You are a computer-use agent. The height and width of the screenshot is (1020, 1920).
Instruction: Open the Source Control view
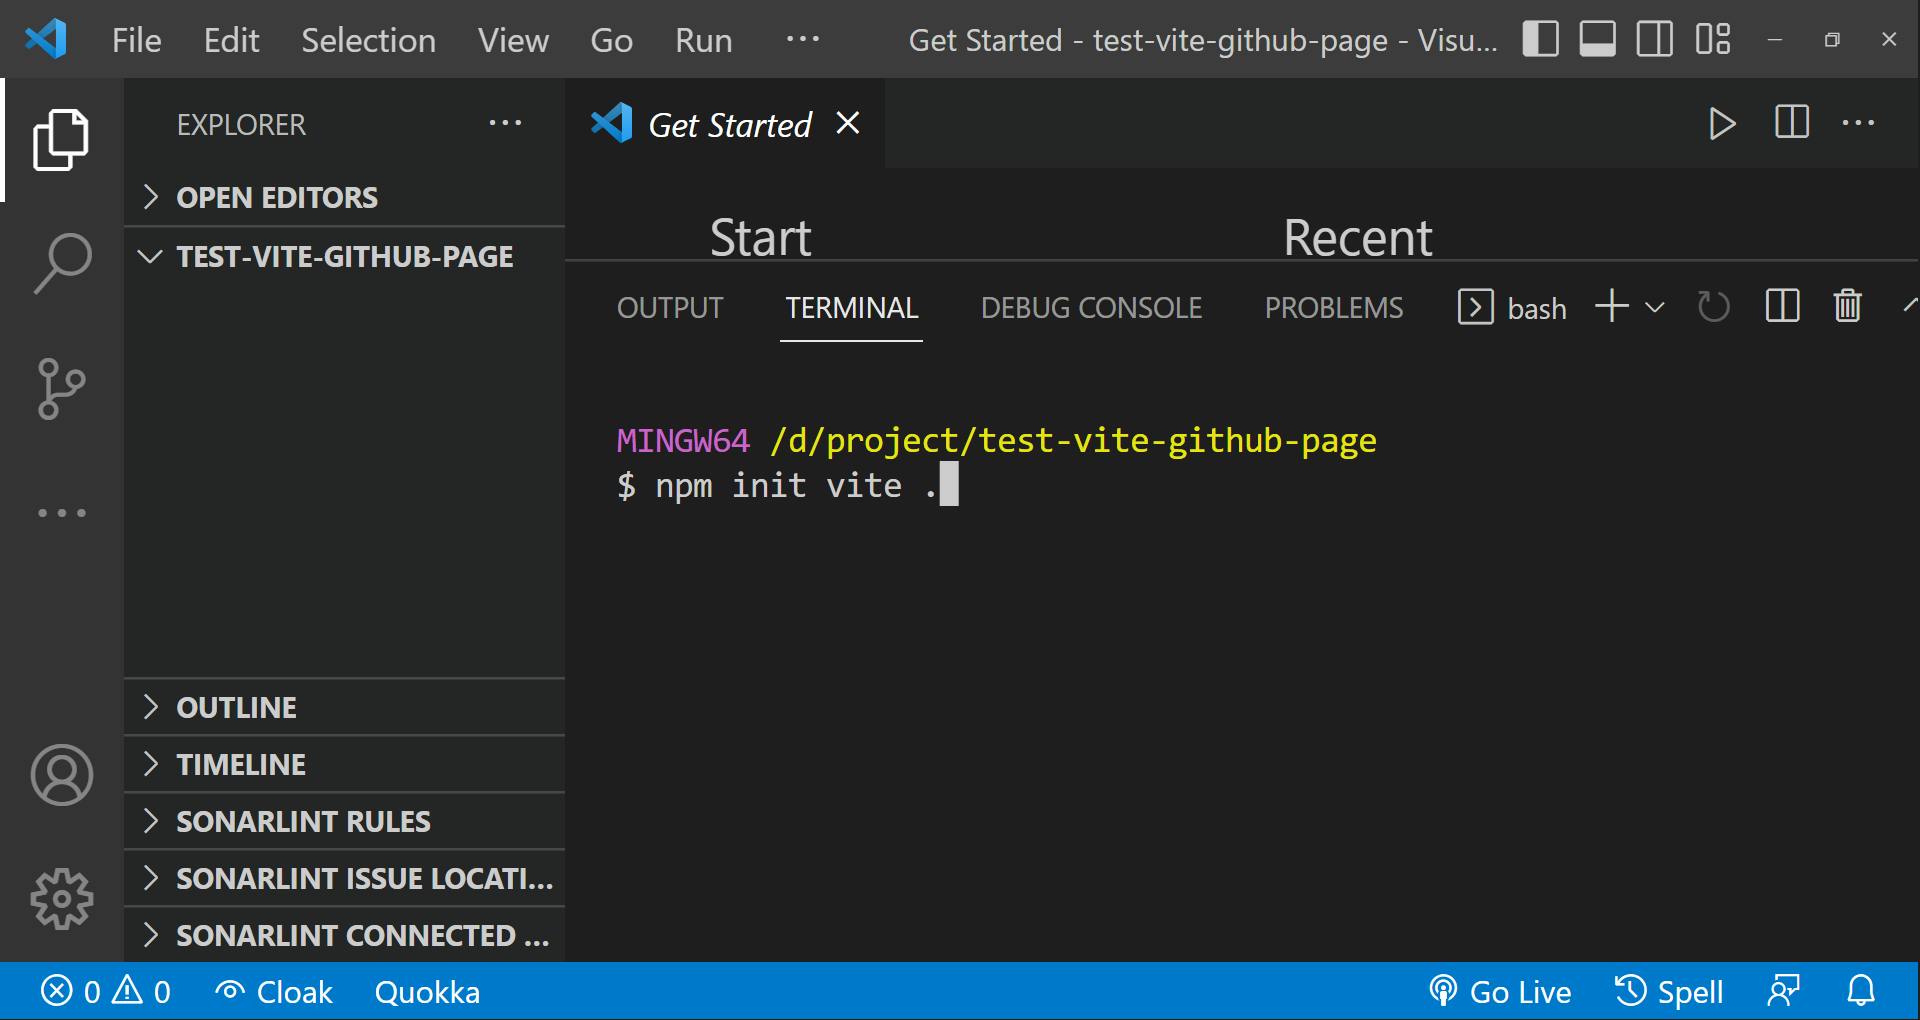[x=62, y=389]
